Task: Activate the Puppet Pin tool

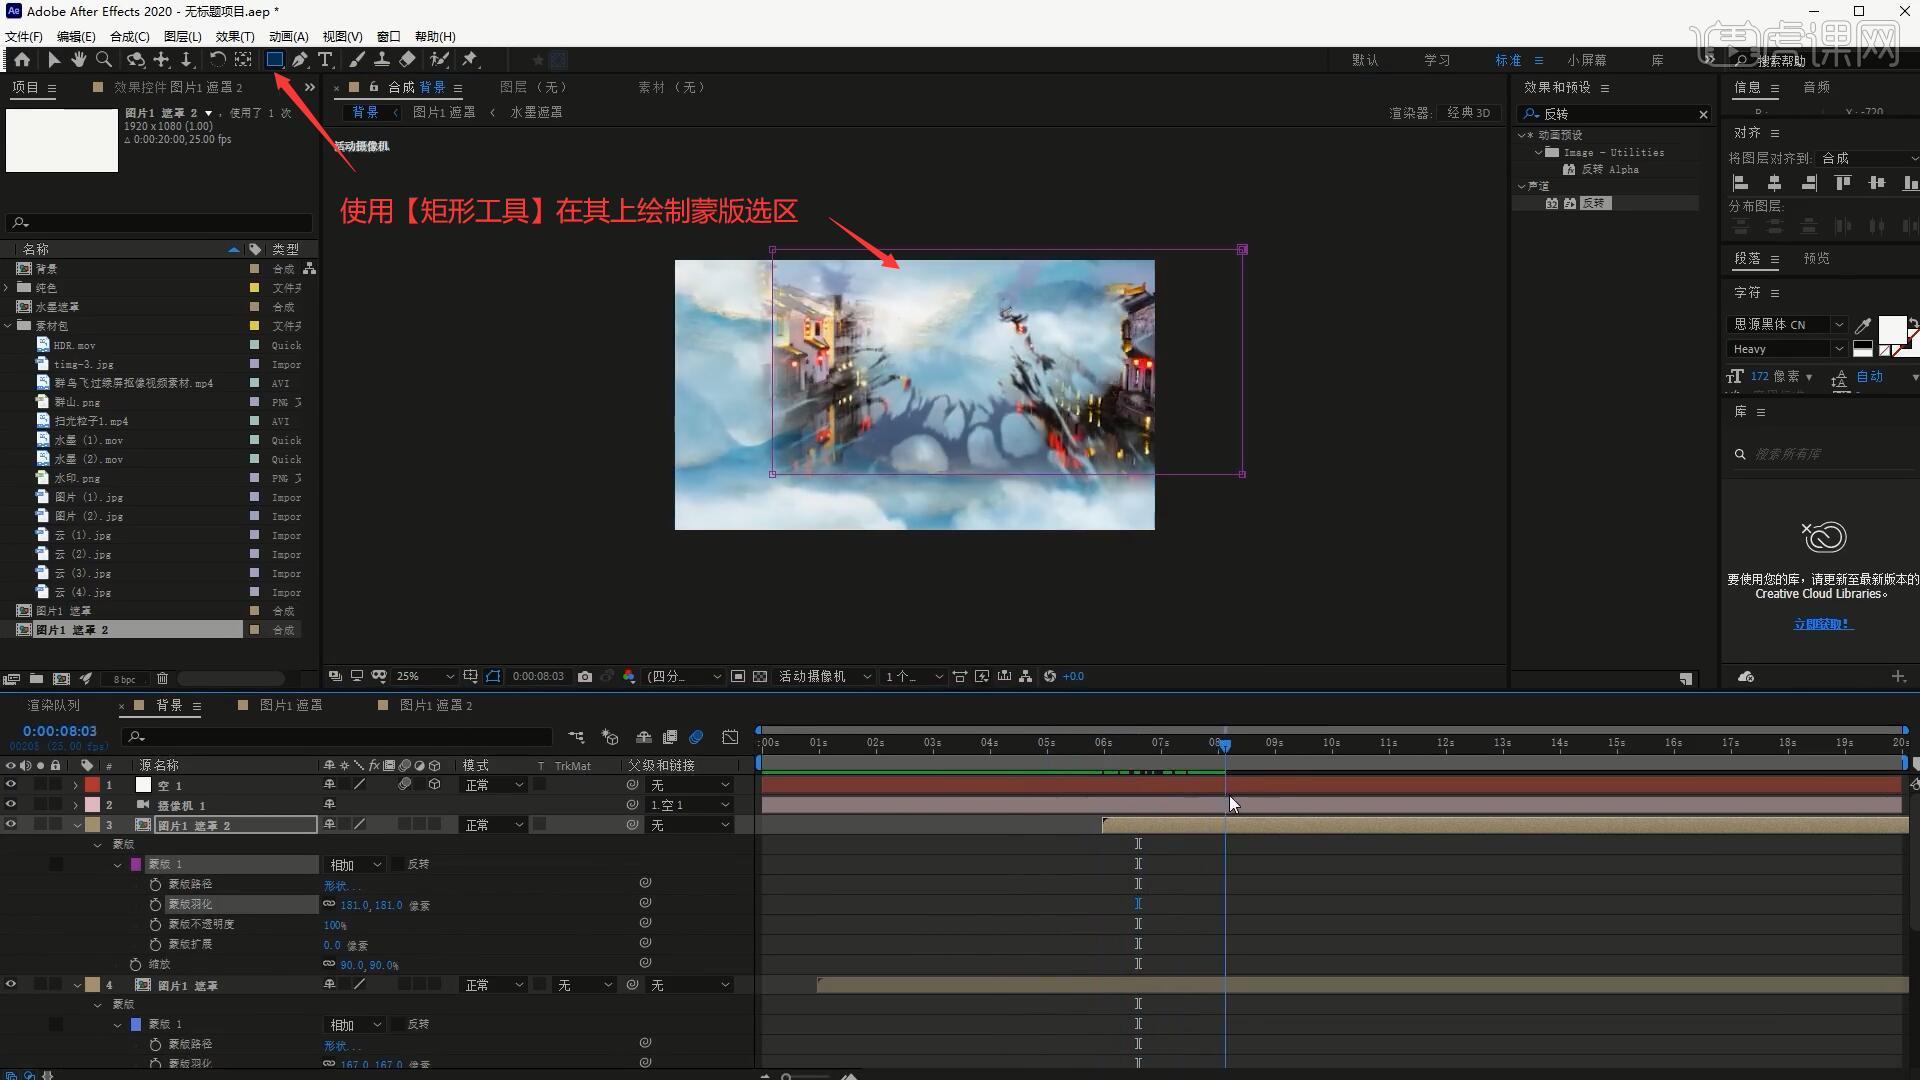Action: point(470,60)
